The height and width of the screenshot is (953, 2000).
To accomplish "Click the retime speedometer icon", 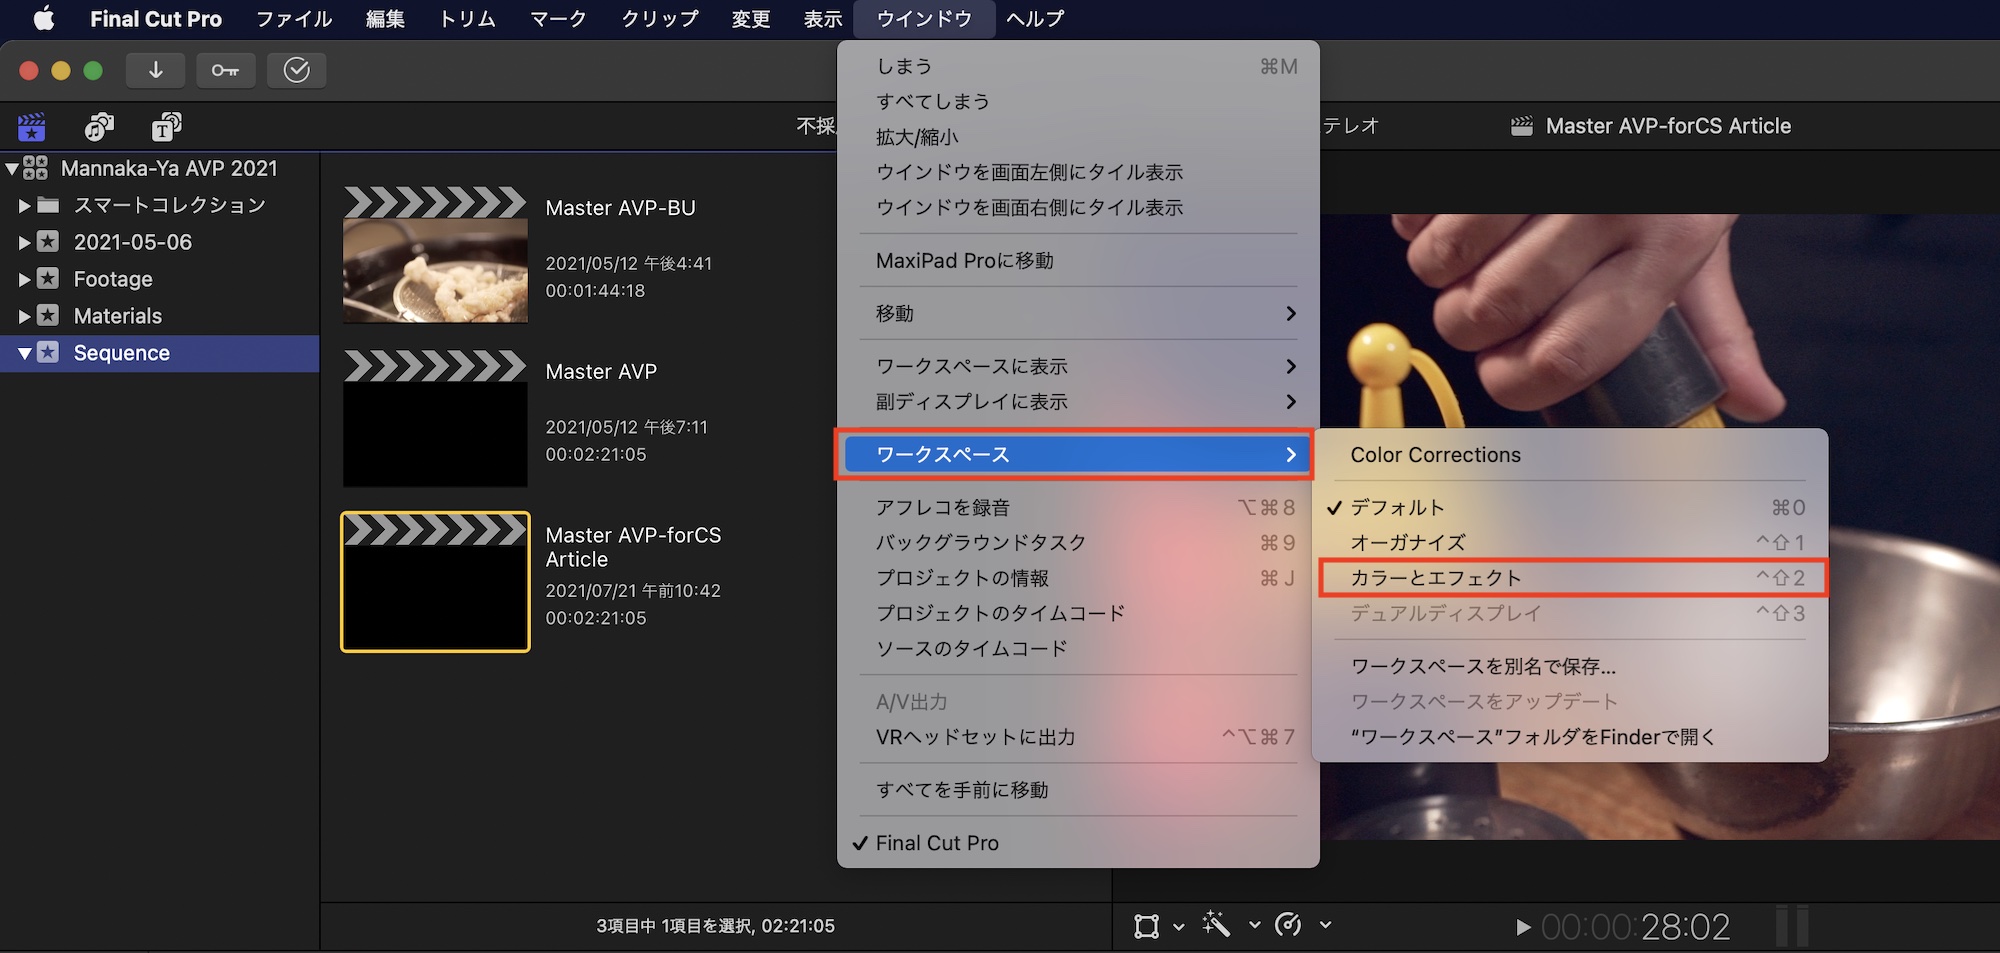I will pos(1288,925).
